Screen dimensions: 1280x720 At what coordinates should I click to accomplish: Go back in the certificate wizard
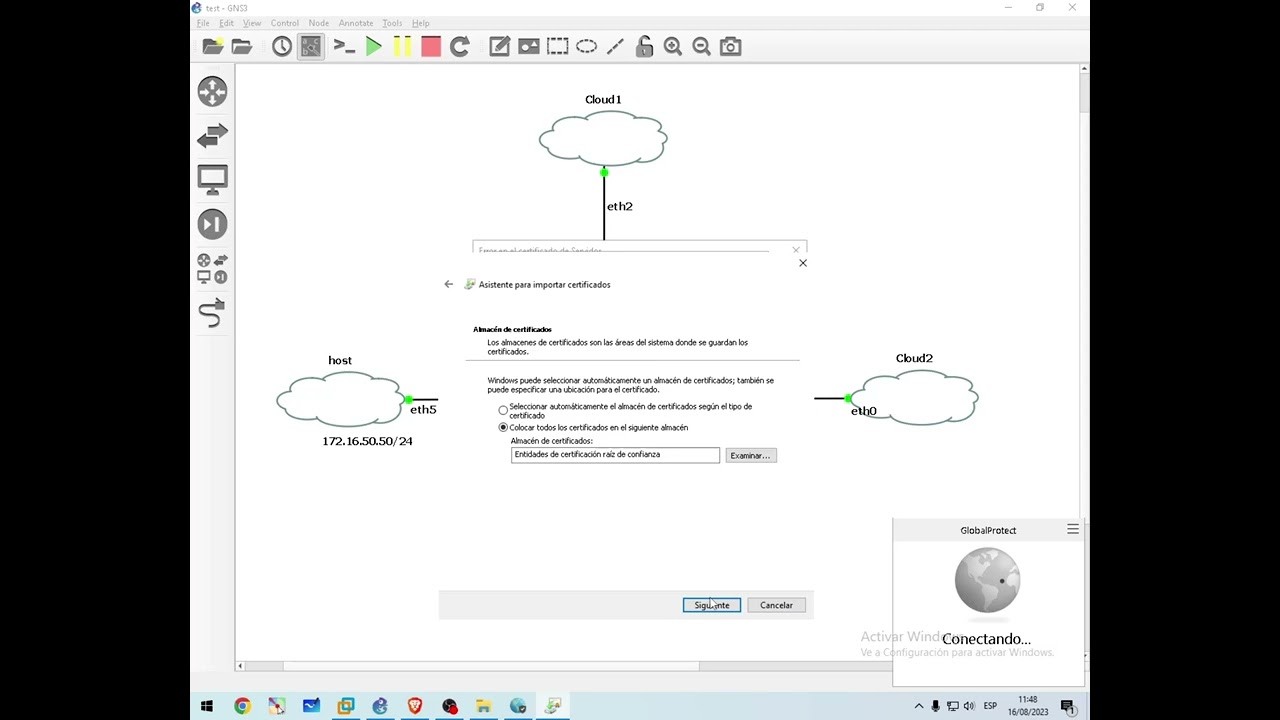click(448, 284)
